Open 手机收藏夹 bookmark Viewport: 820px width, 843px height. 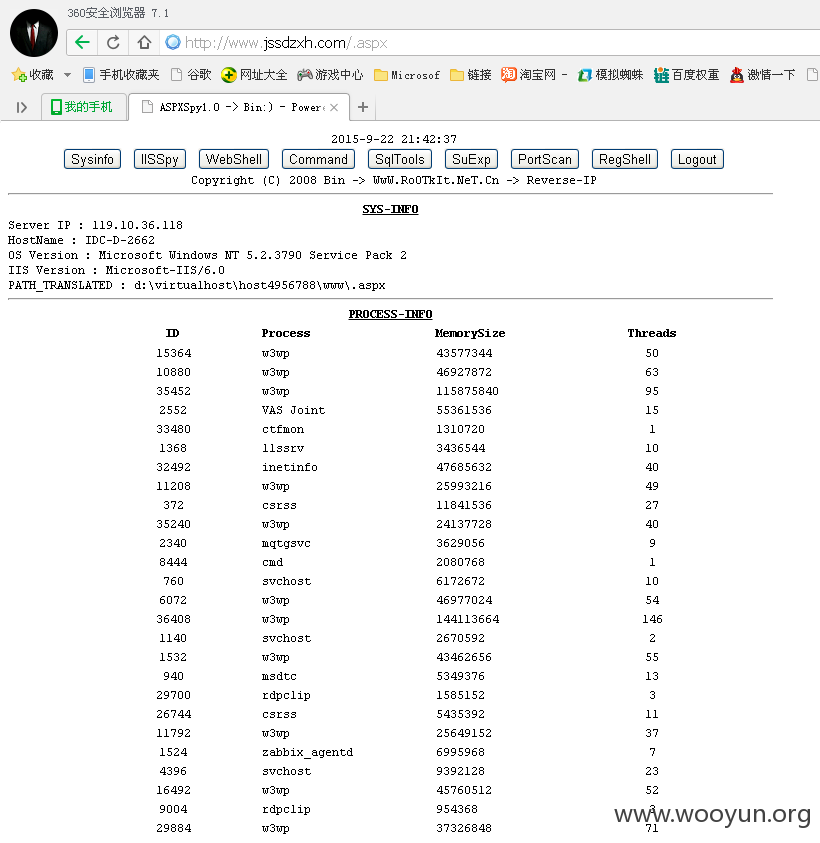(x=121, y=75)
